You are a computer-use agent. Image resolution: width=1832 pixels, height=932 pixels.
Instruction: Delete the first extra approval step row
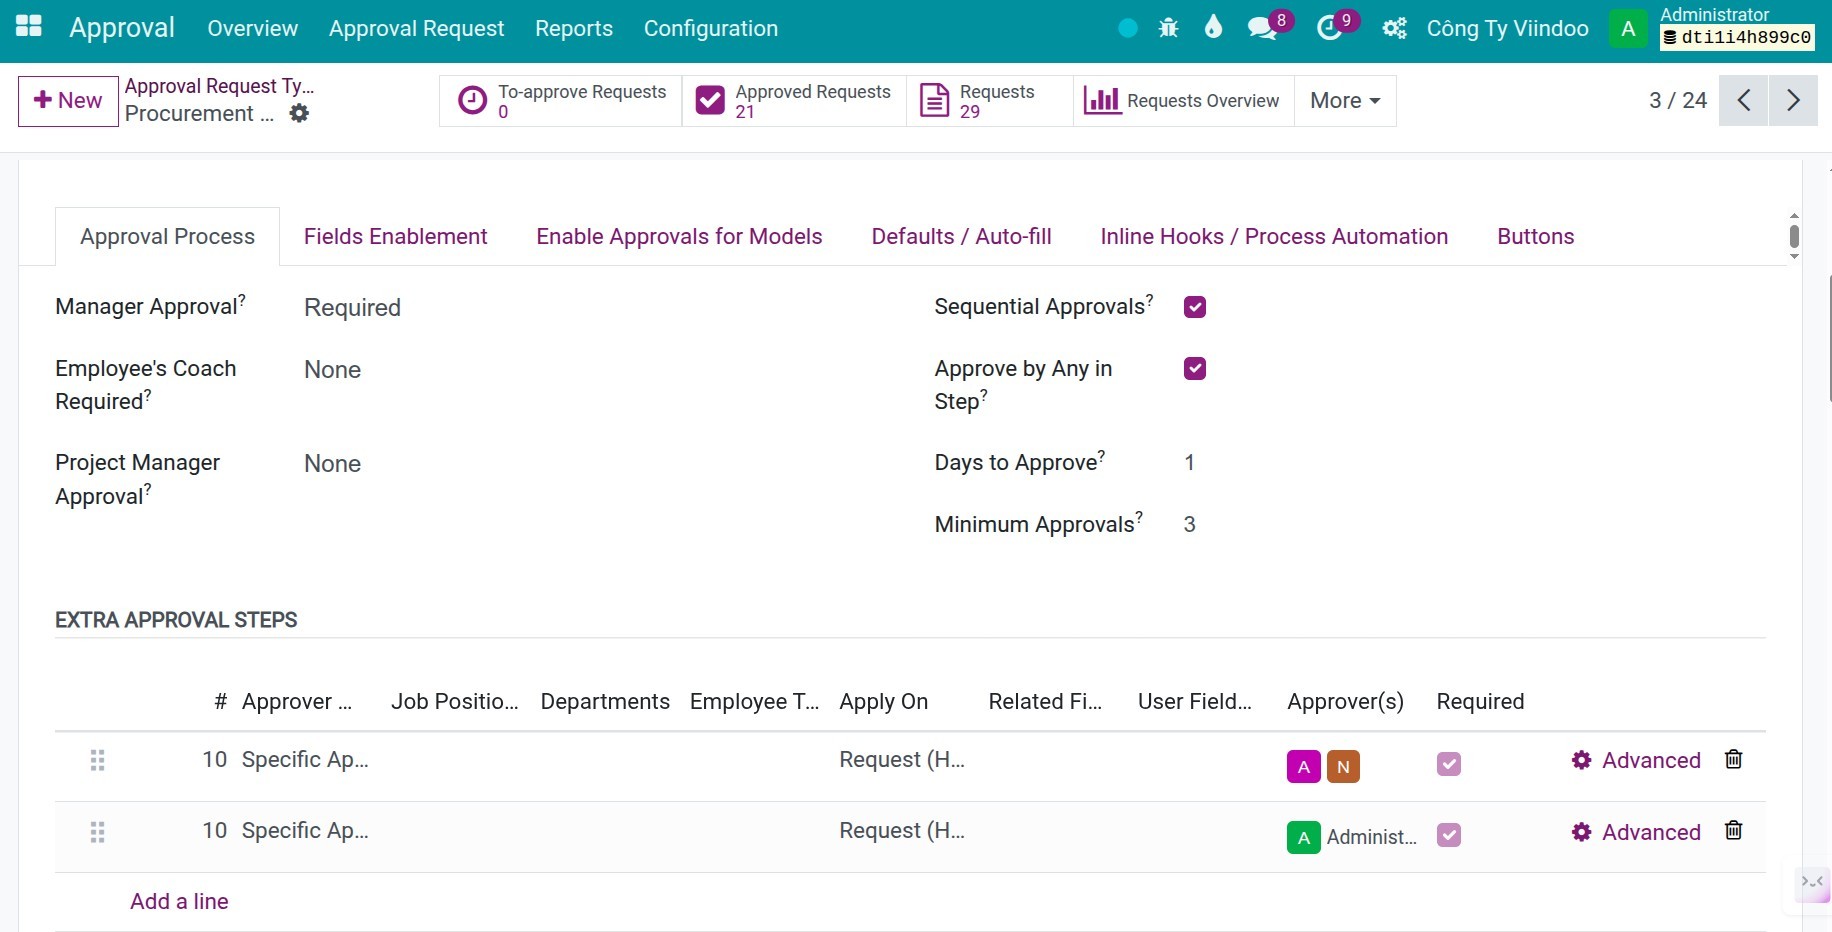[x=1733, y=760]
